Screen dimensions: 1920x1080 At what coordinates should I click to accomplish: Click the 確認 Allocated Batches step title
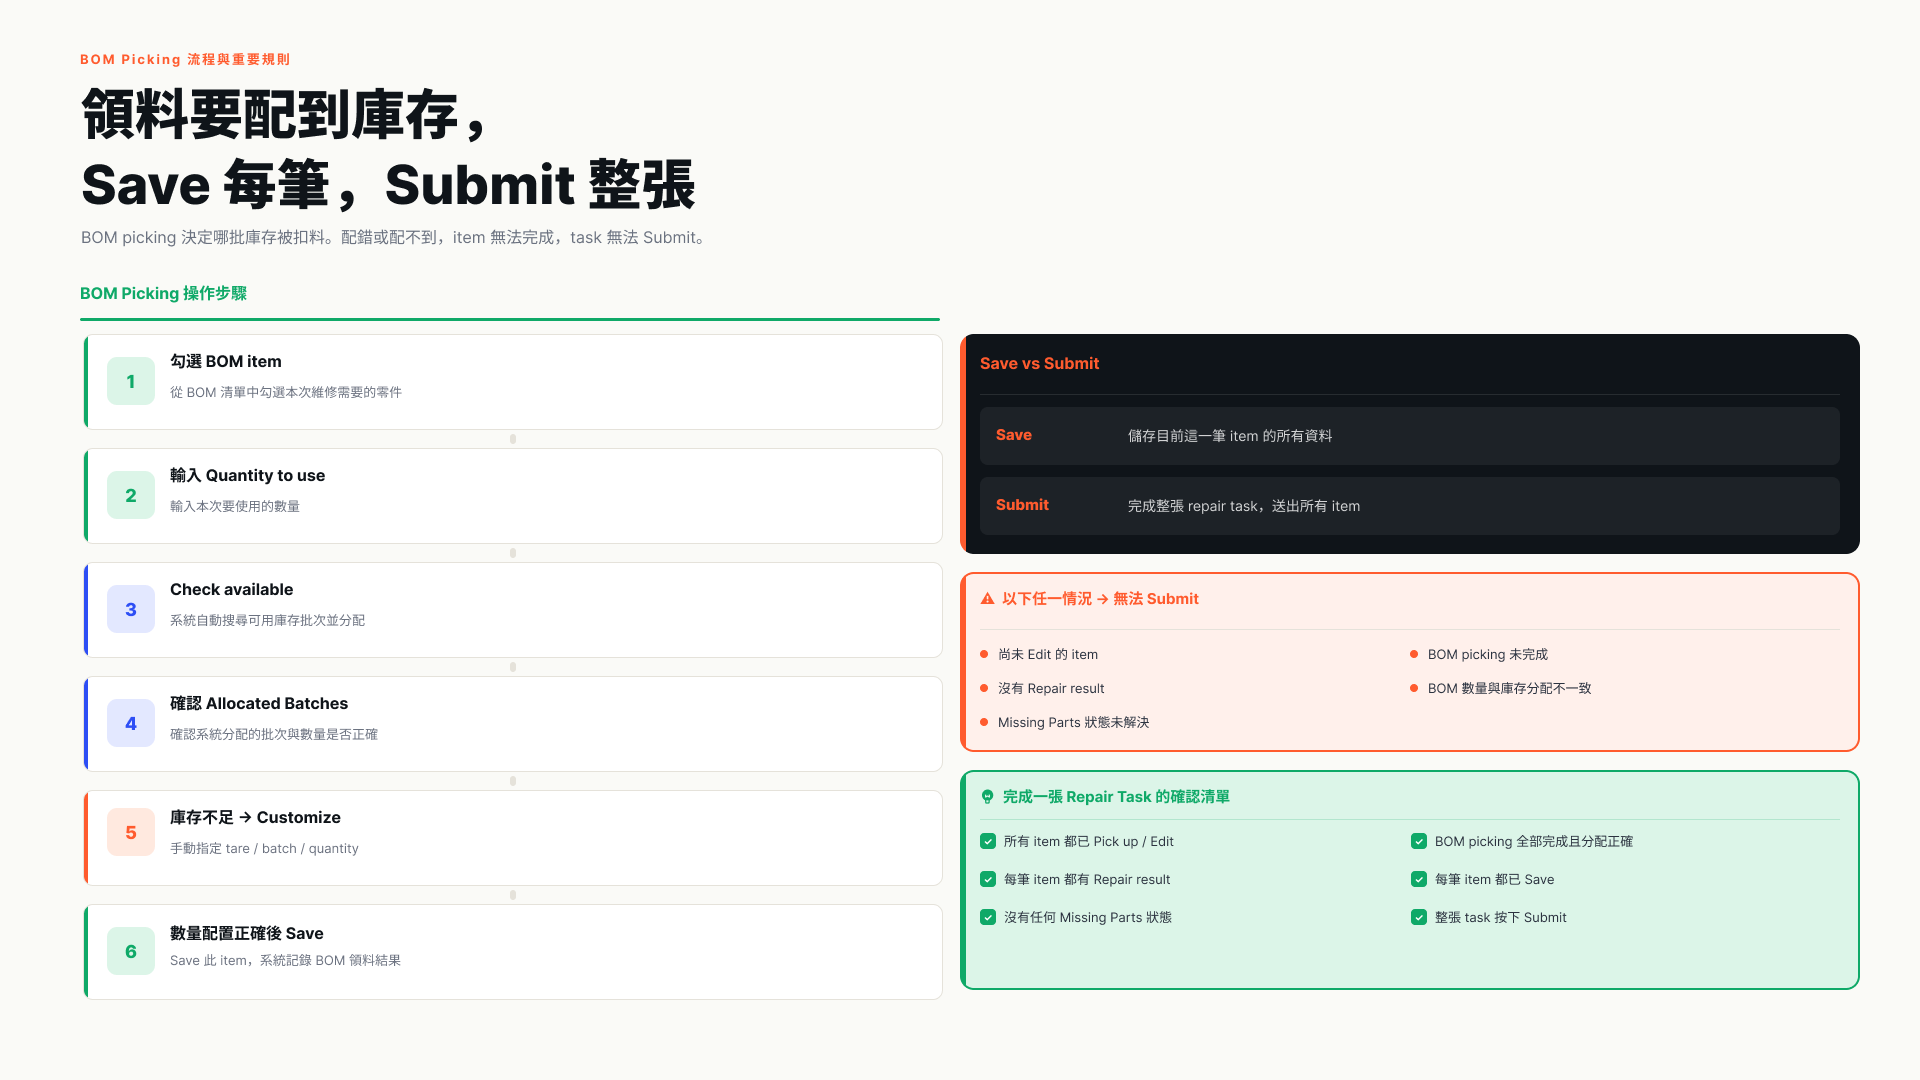pyautogui.click(x=259, y=703)
